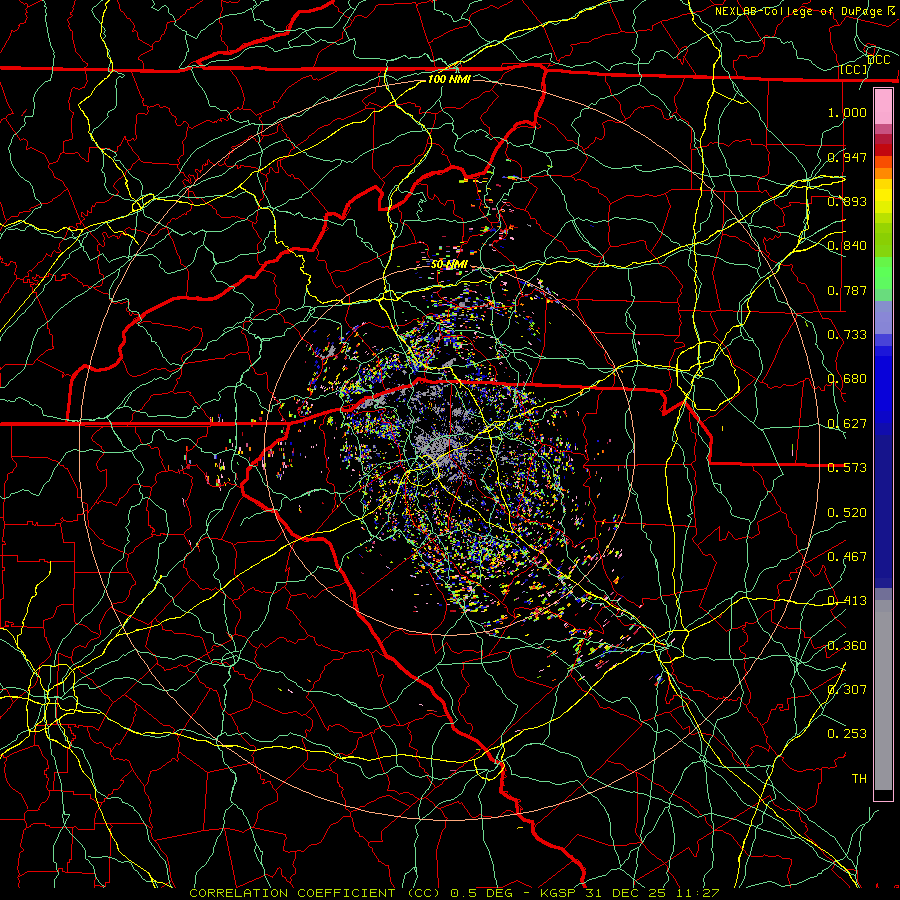Screen dimensions: 900x900
Task: Click the 0.840 legend value
Action: [847, 246]
